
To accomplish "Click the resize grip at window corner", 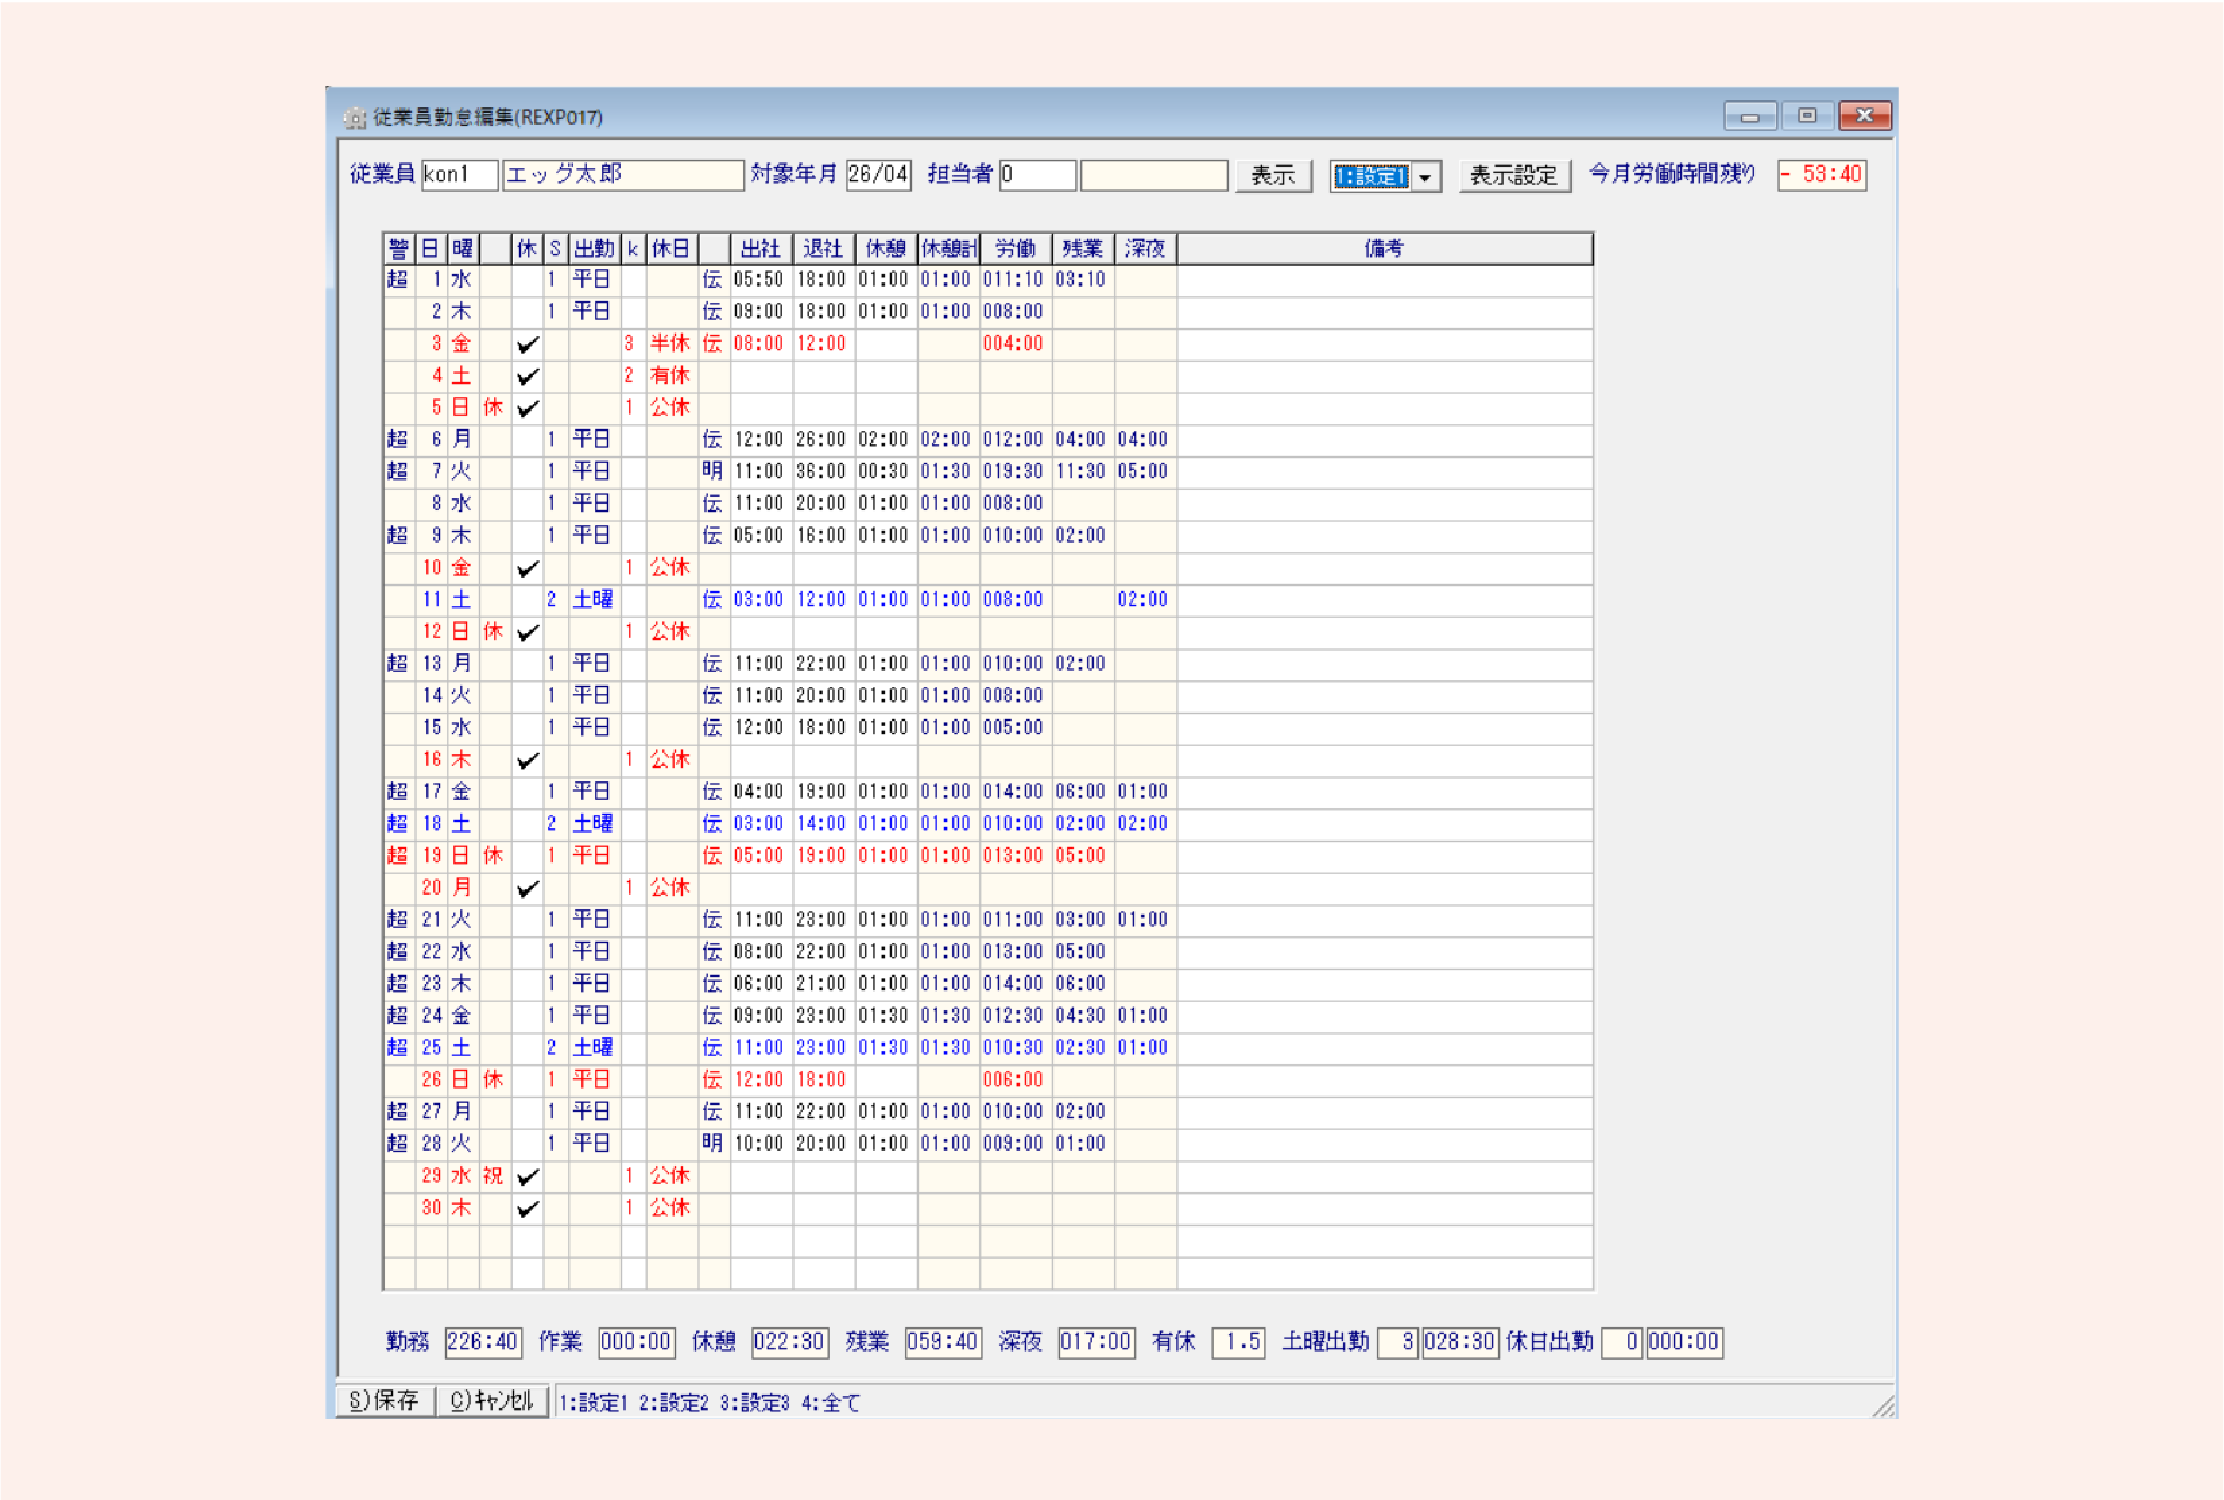I will click(x=1884, y=1406).
